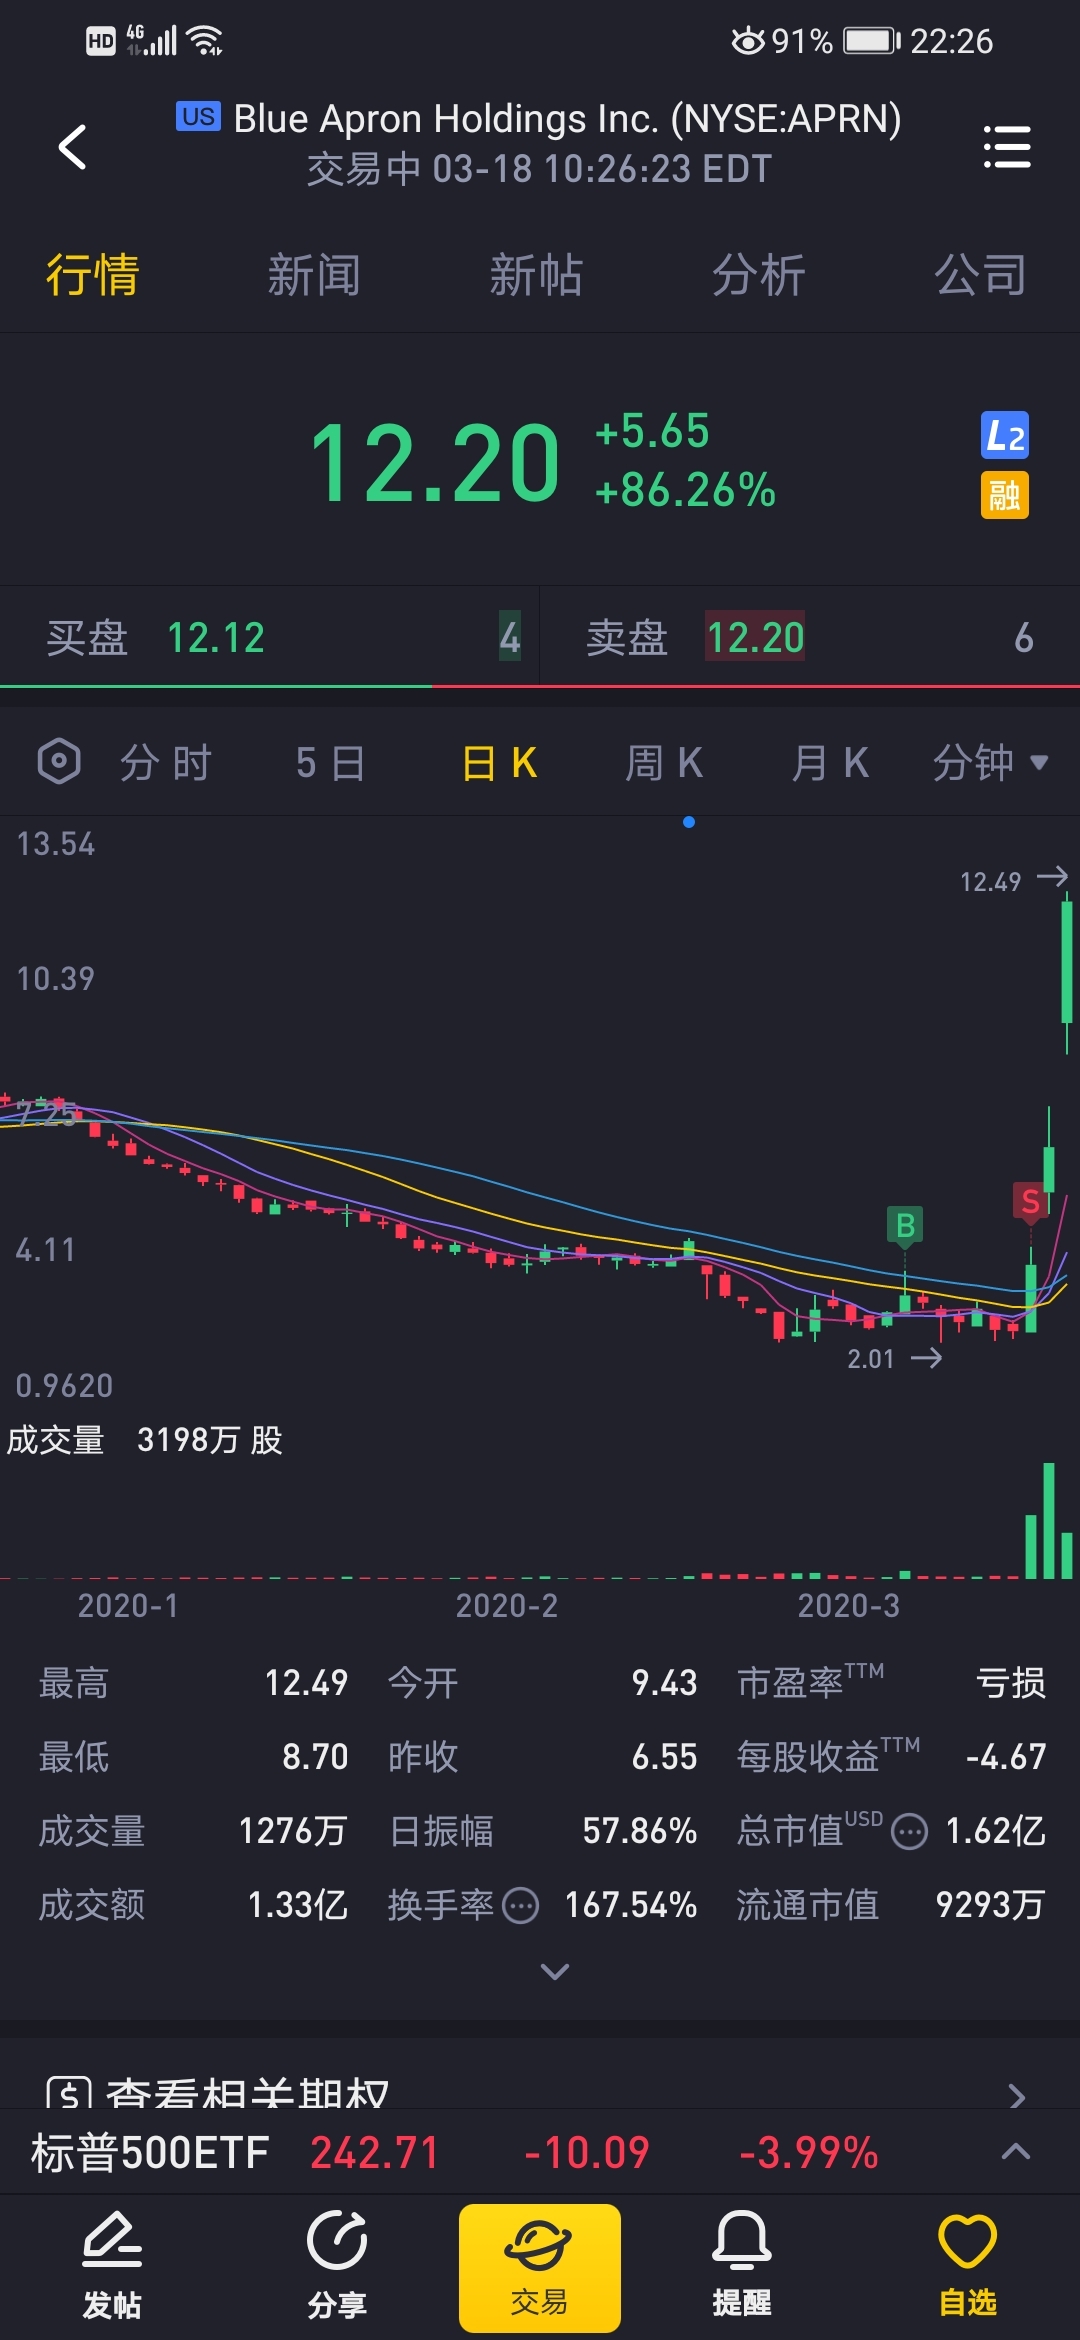
Task: Tap the orange 融 margin badge
Action: tap(1005, 495)
